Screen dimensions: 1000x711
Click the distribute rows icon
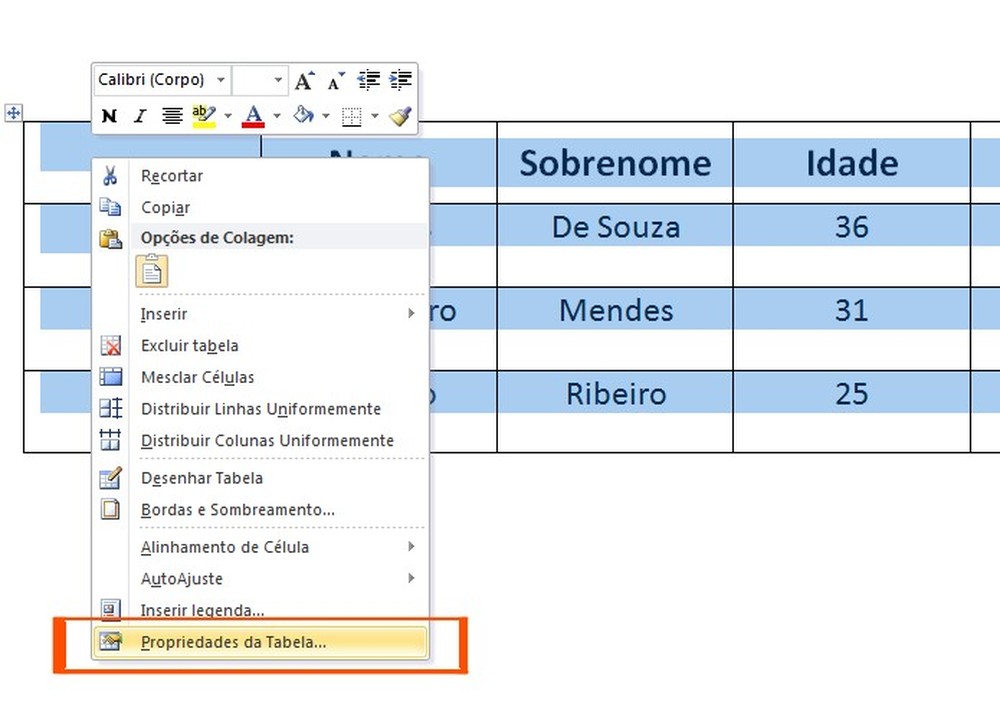[x=111, y=408]
